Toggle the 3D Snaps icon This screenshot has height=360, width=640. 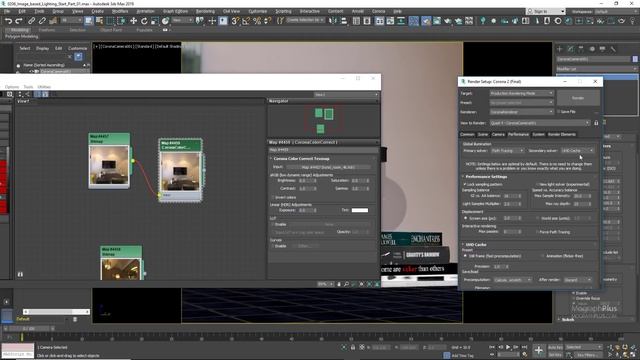pos(235,21)
